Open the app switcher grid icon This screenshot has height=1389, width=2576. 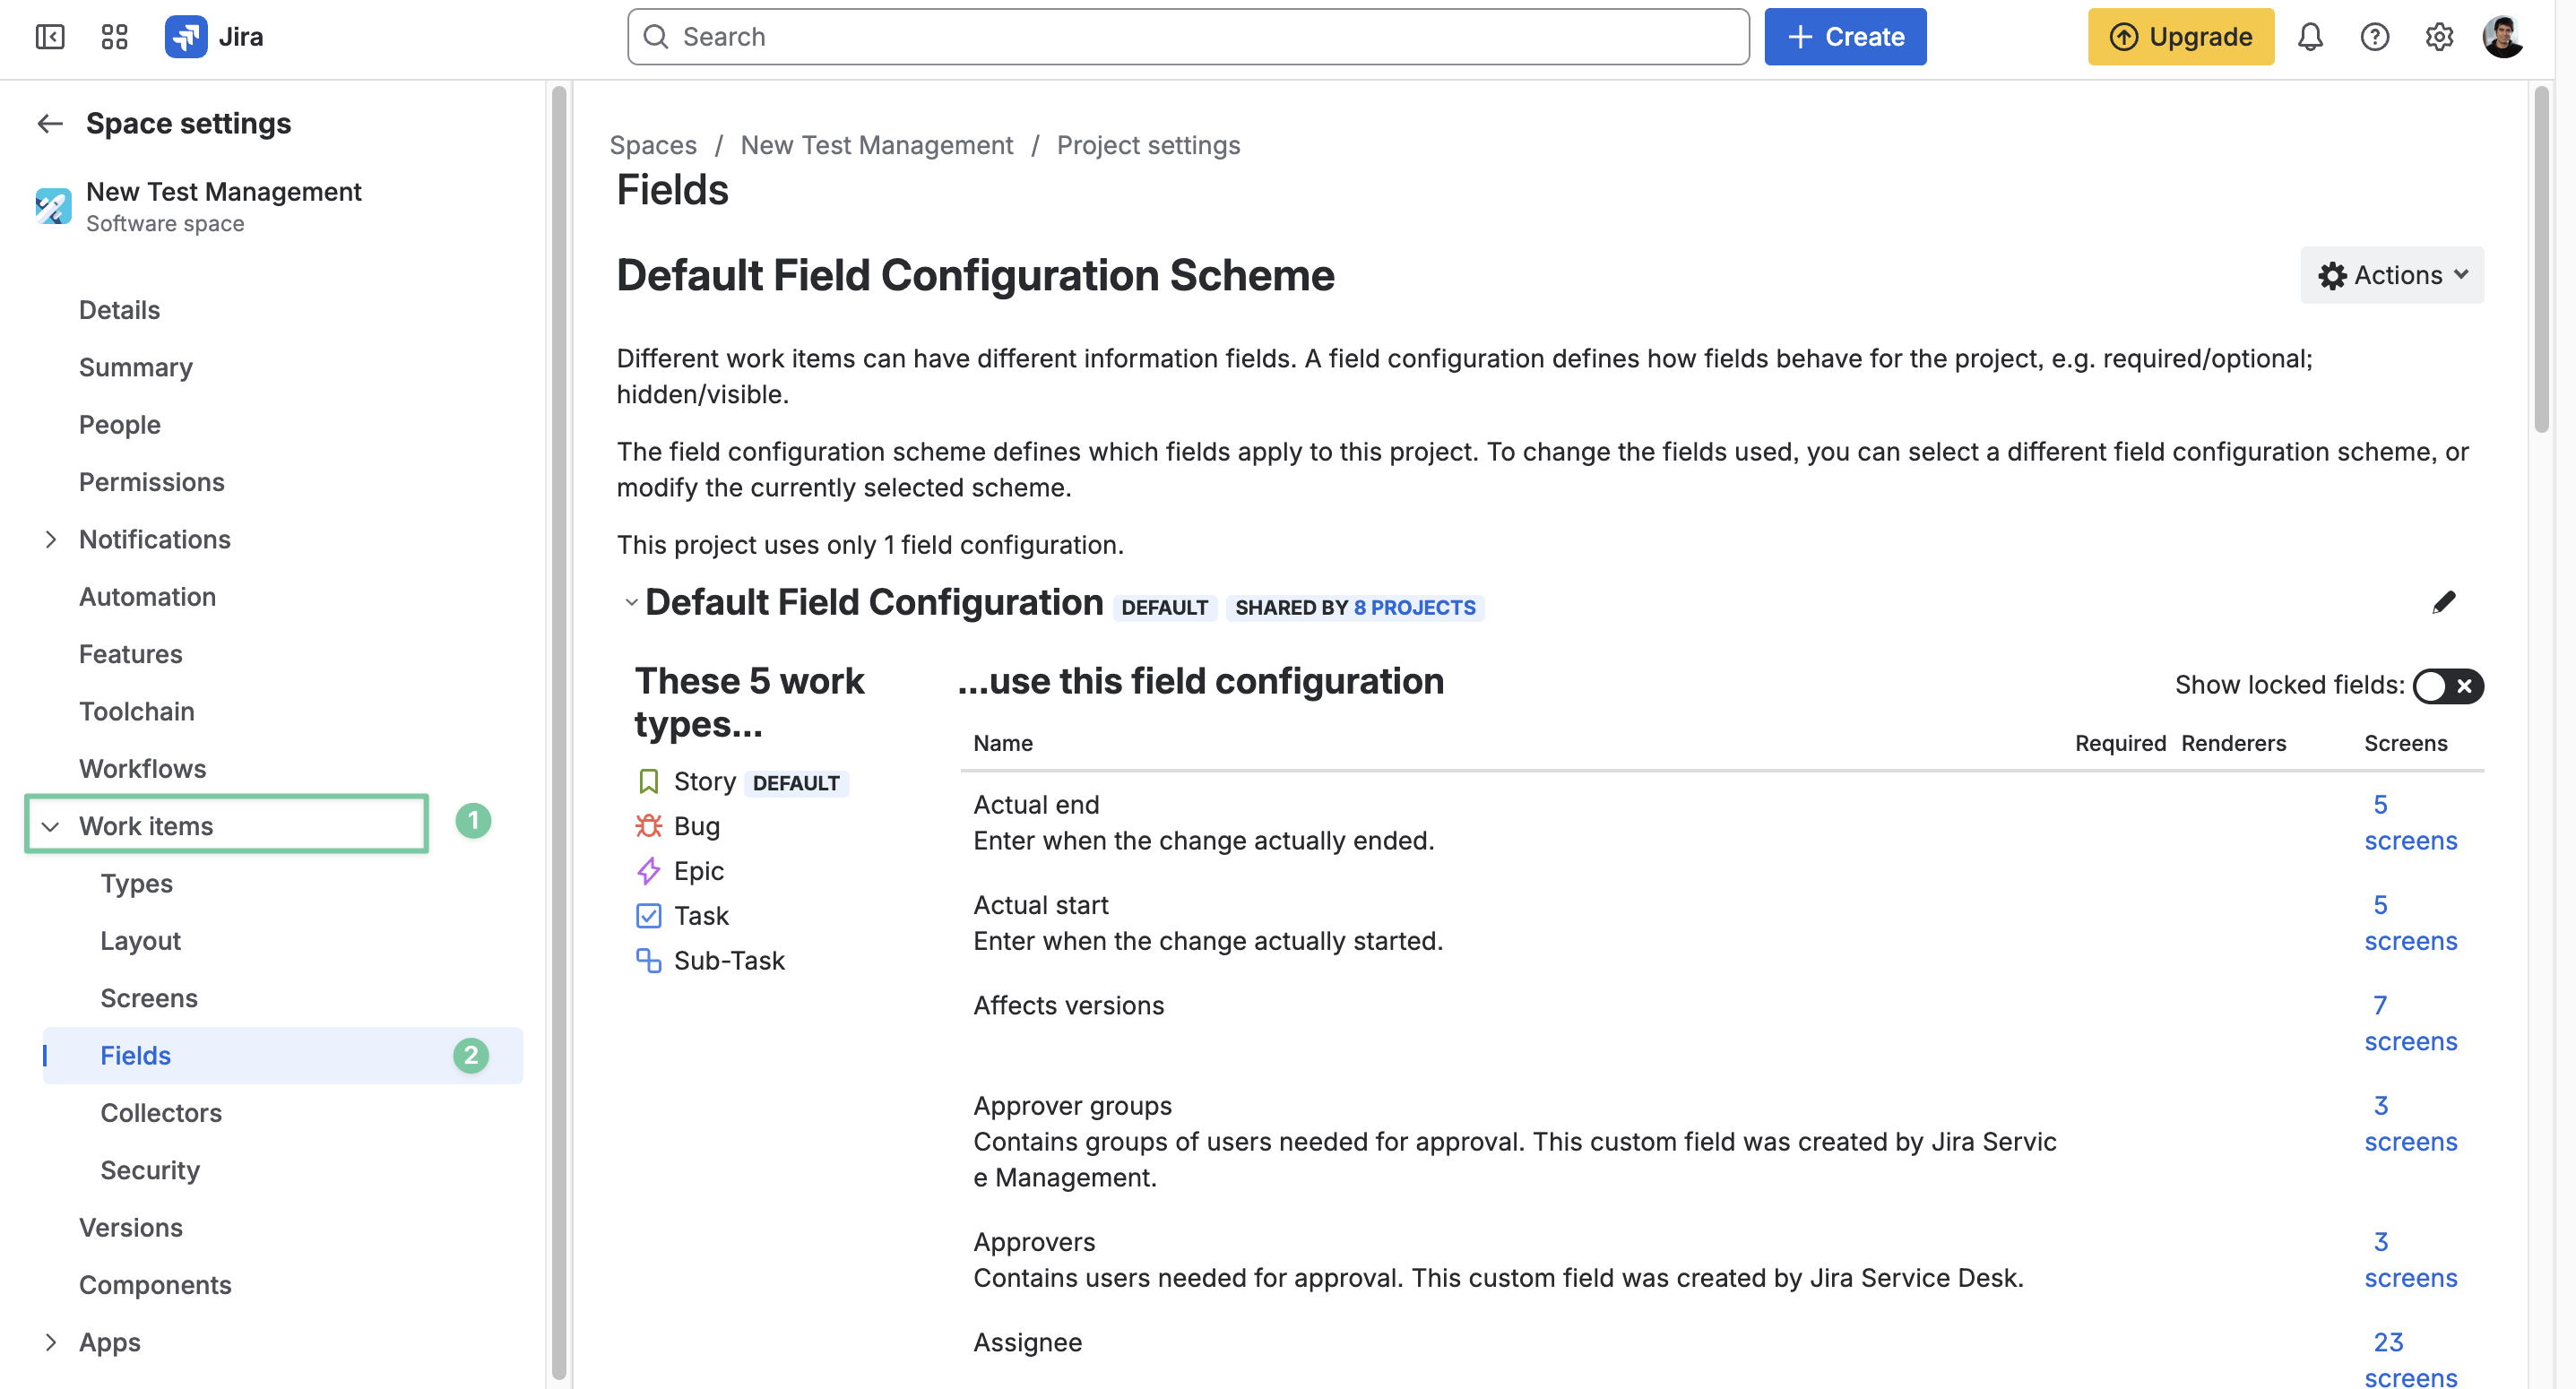click(115, 37)
